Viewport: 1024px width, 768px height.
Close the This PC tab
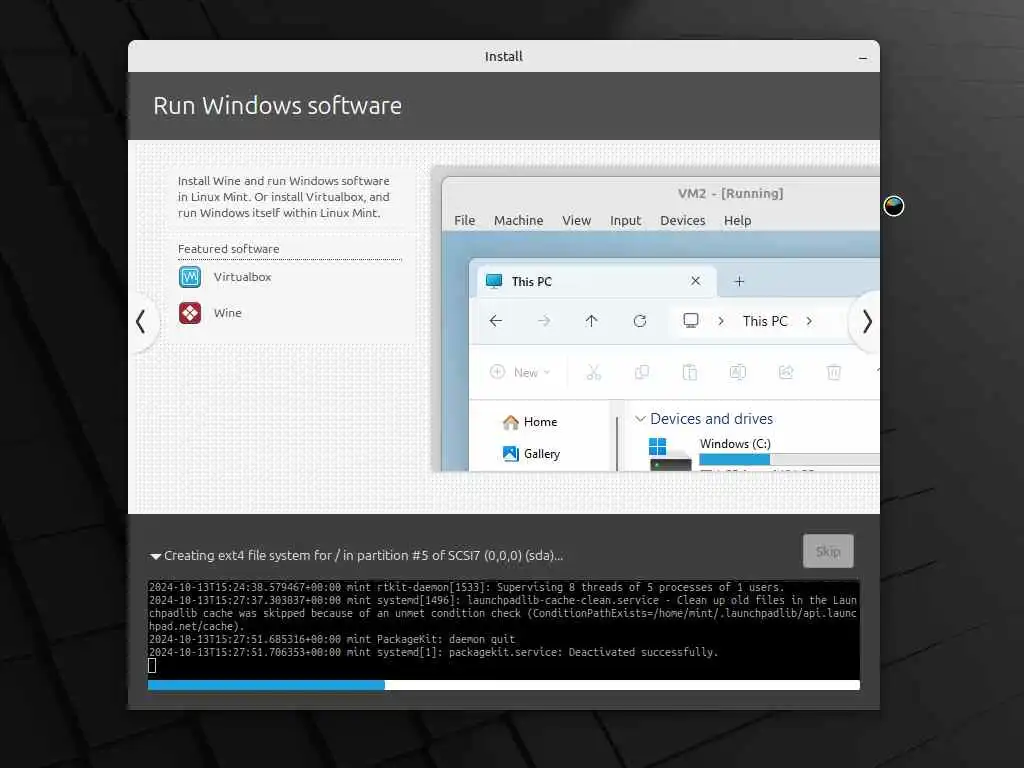click(x=696, y=281)
